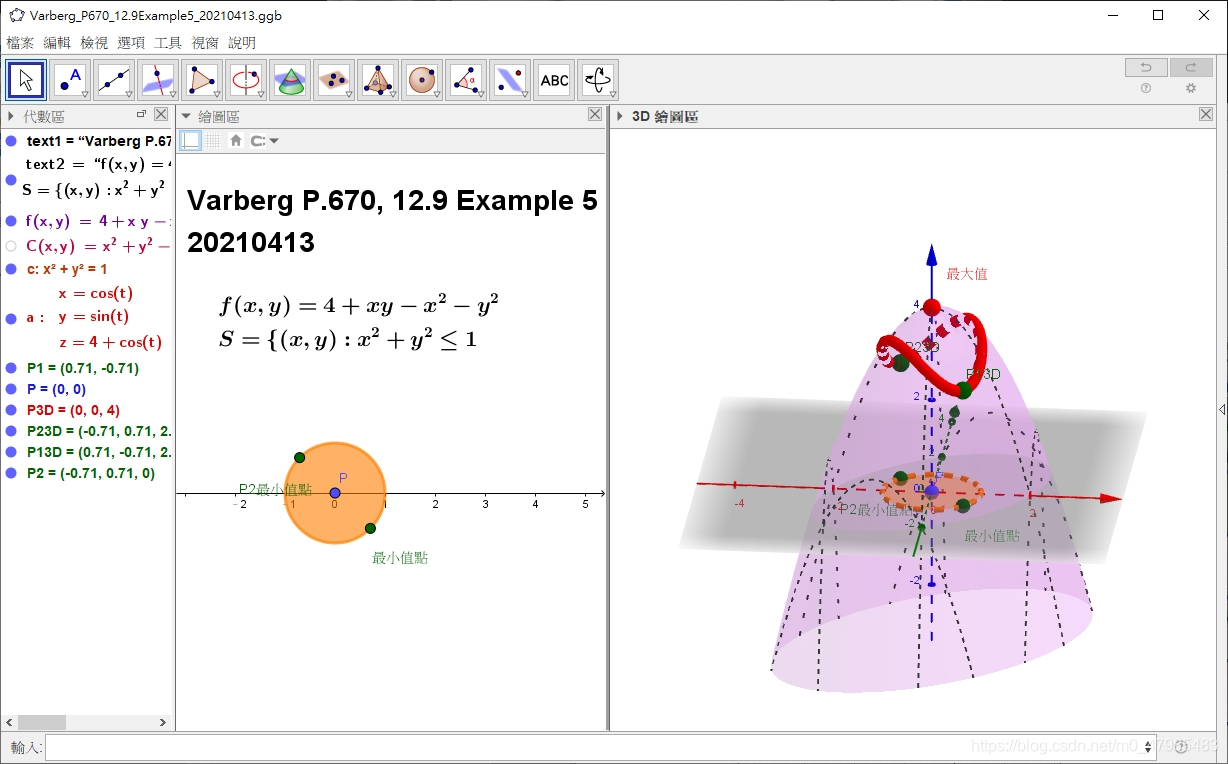Open the 工具 menu
The width and height of the screenshot is (1228, 764).
coord(168,43)
